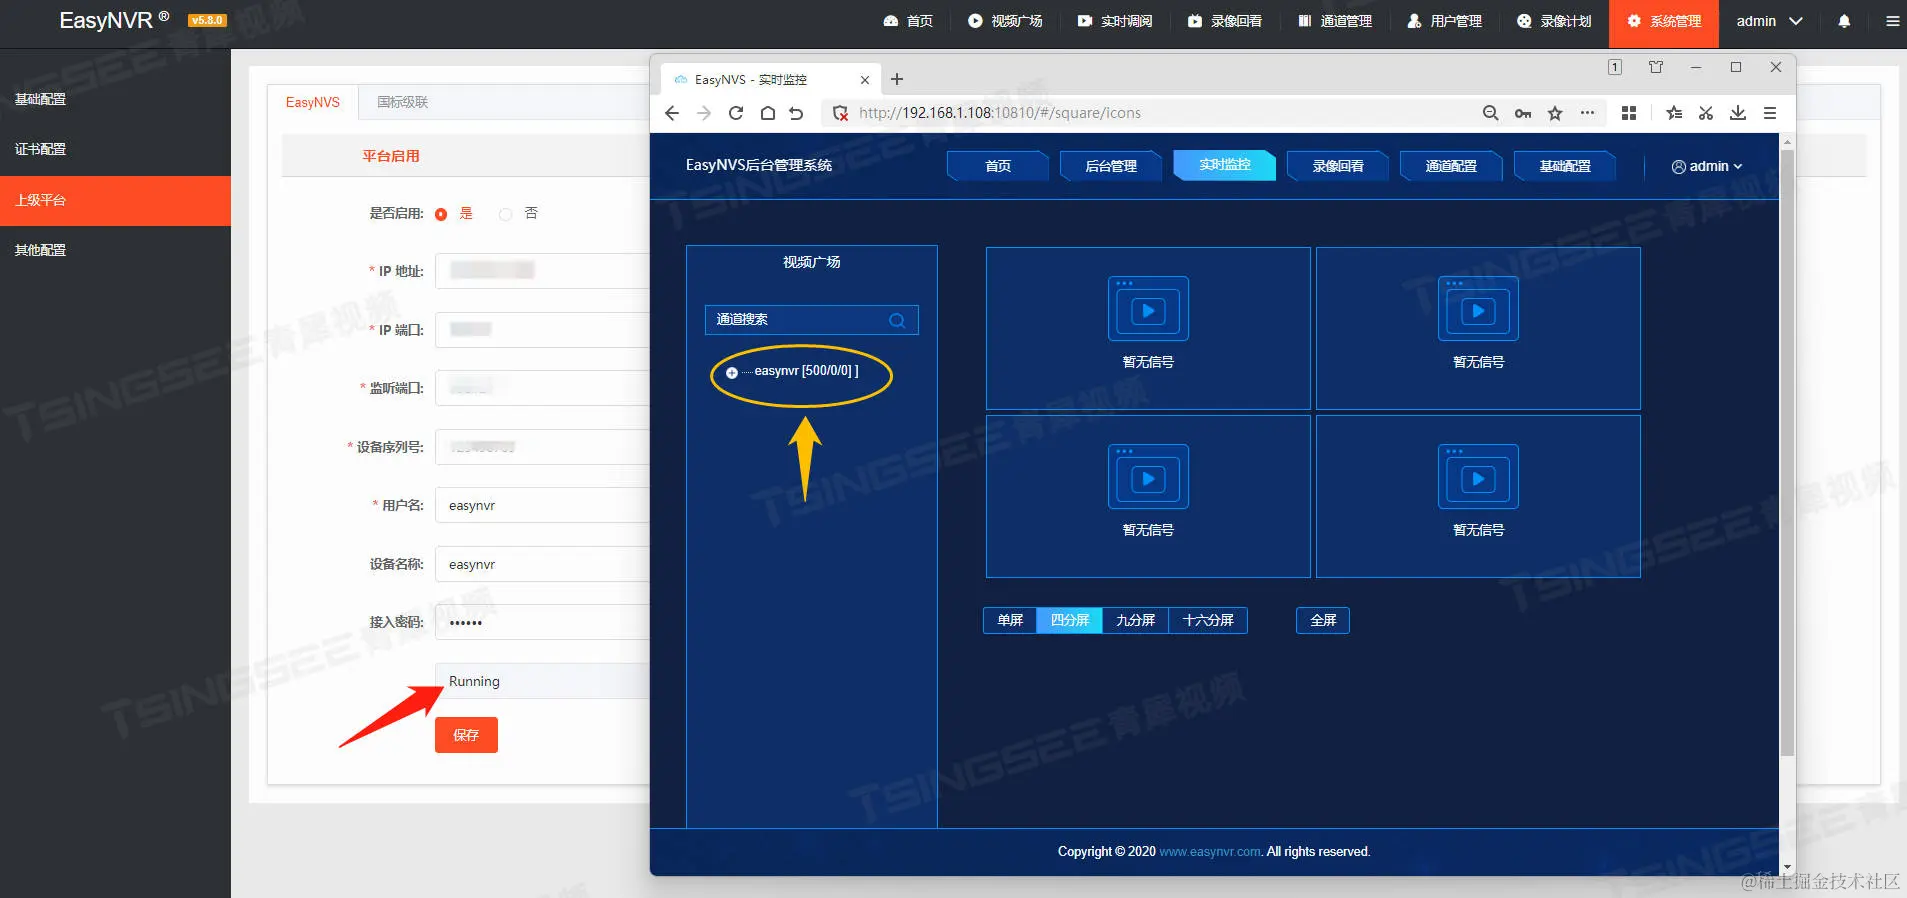The image size is (1907, 898).
Task: Switch to 九分屏 layout
Action: [1136, 620]
